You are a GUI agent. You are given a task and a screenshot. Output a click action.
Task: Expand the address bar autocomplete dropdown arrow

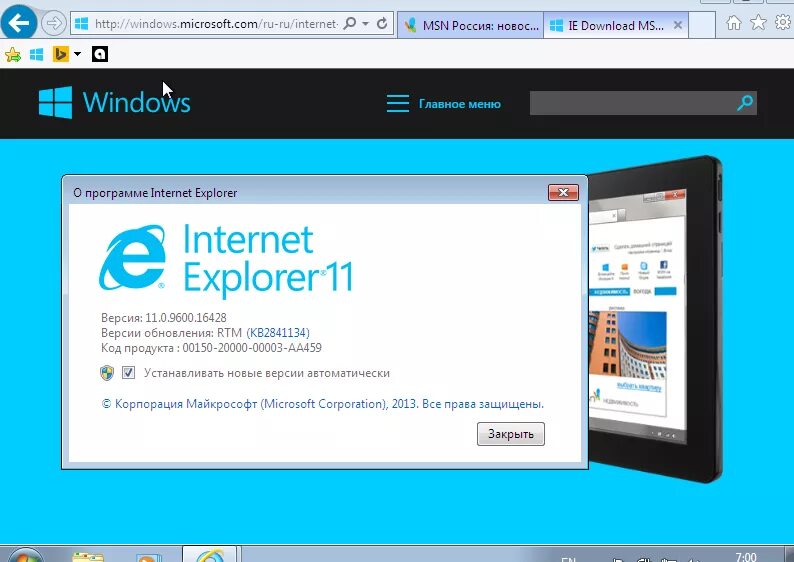point(366,24)
